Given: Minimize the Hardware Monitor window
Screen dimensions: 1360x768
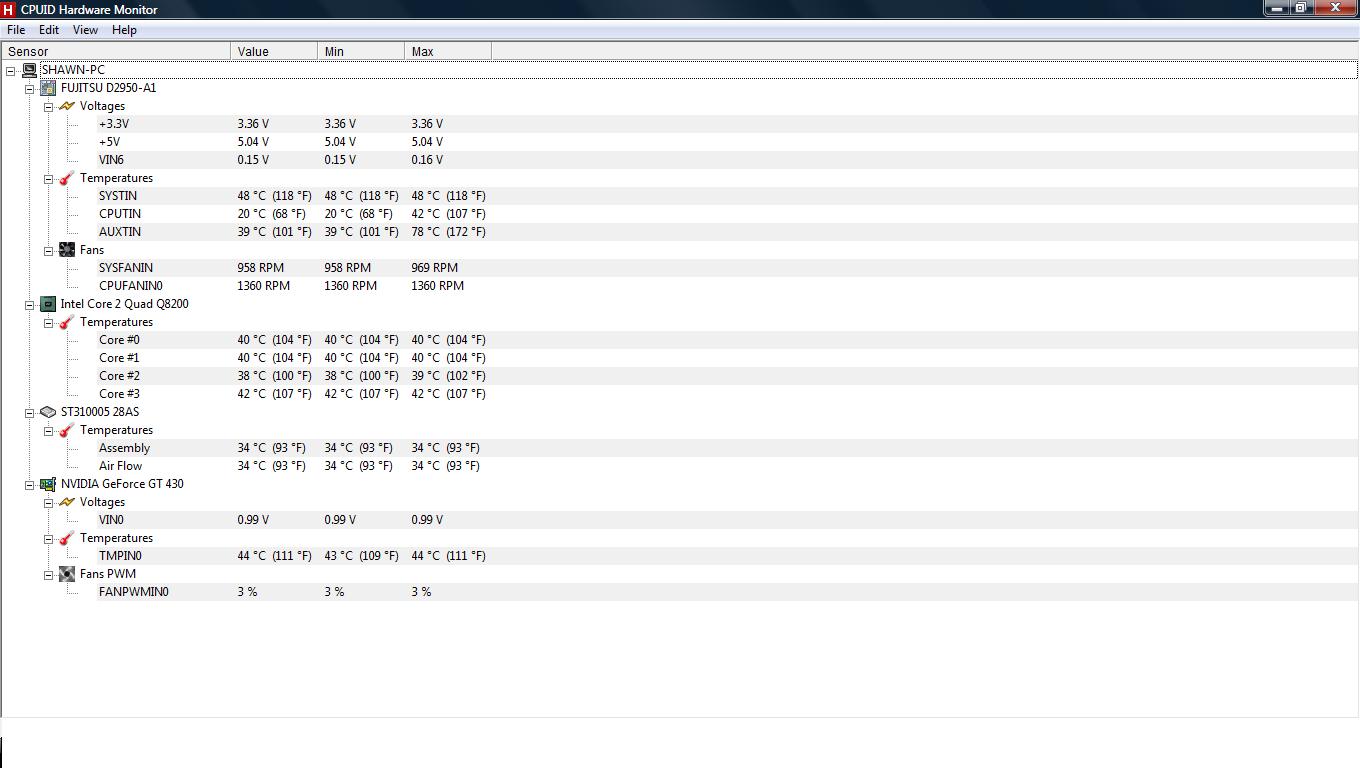Looking at the screenshot, I should tap(1275, 8).
